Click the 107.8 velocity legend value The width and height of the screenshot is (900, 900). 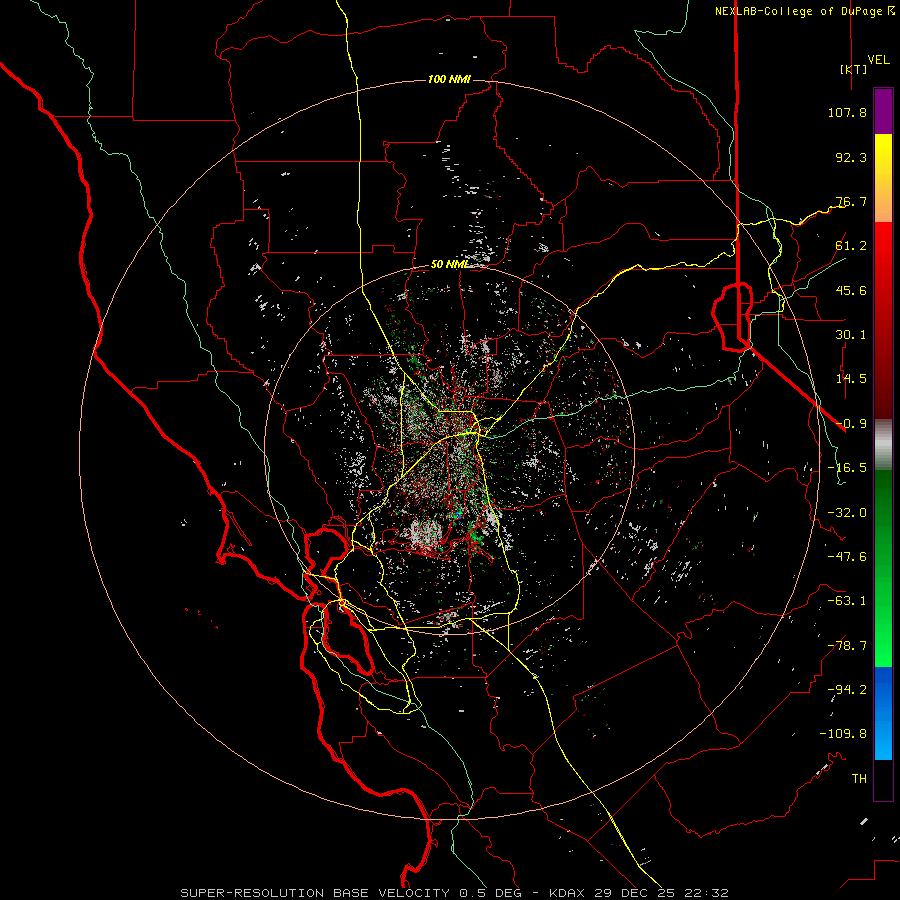[x=847, y=112]
